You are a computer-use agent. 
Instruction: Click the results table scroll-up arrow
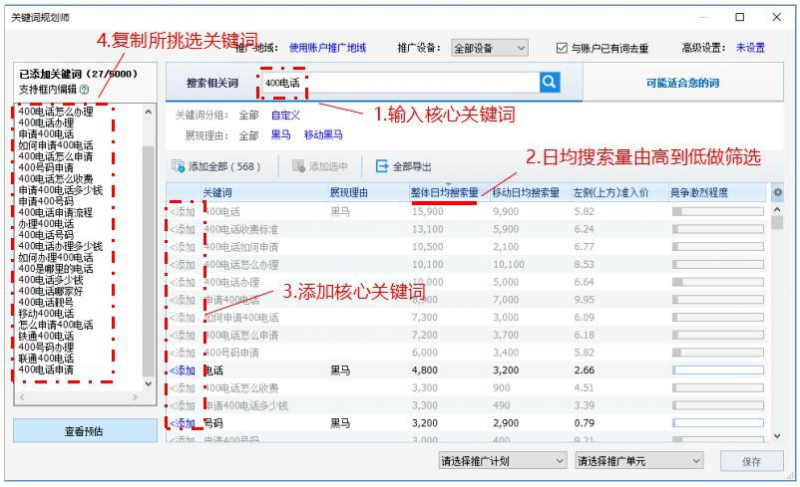pyautogui.click(x=777, y=209)
